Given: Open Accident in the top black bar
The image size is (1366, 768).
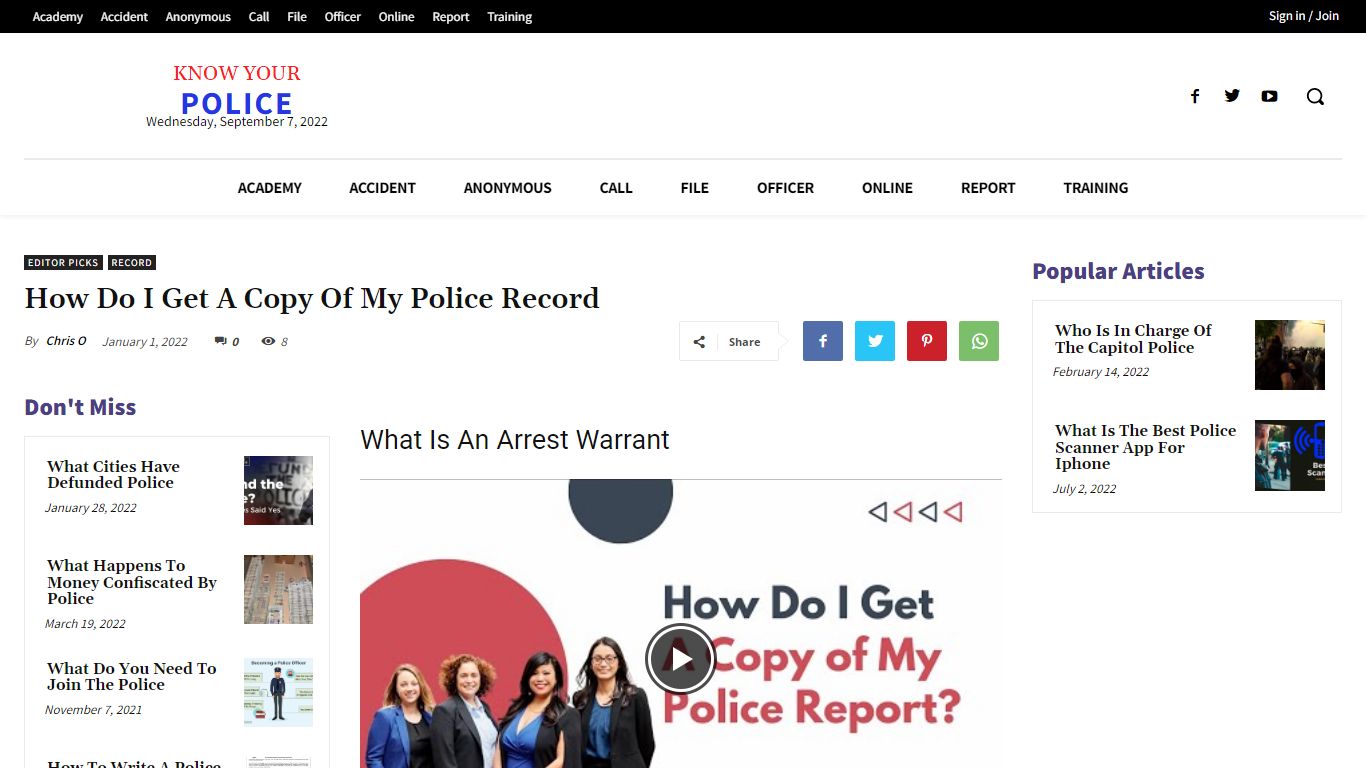Looking at the screenshot, I should 124,17.
